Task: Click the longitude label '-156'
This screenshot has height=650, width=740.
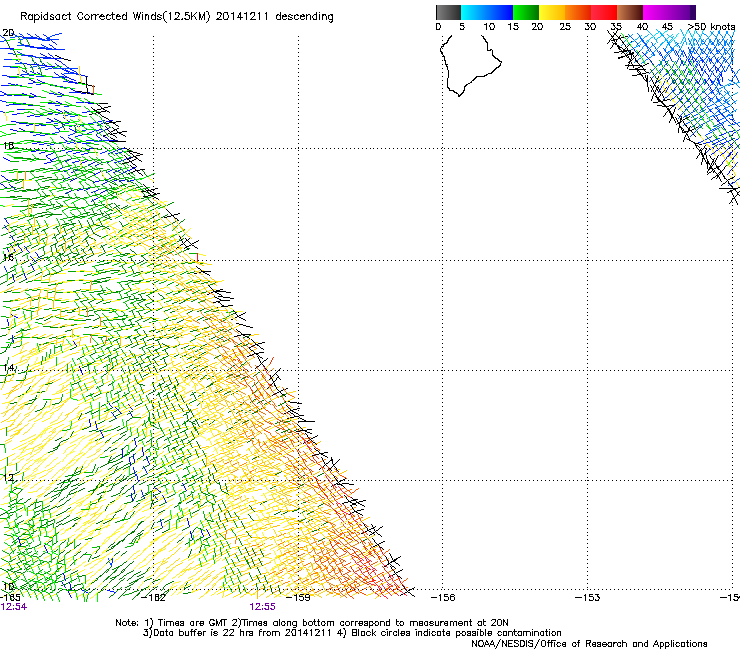Action: pos(443,598)
